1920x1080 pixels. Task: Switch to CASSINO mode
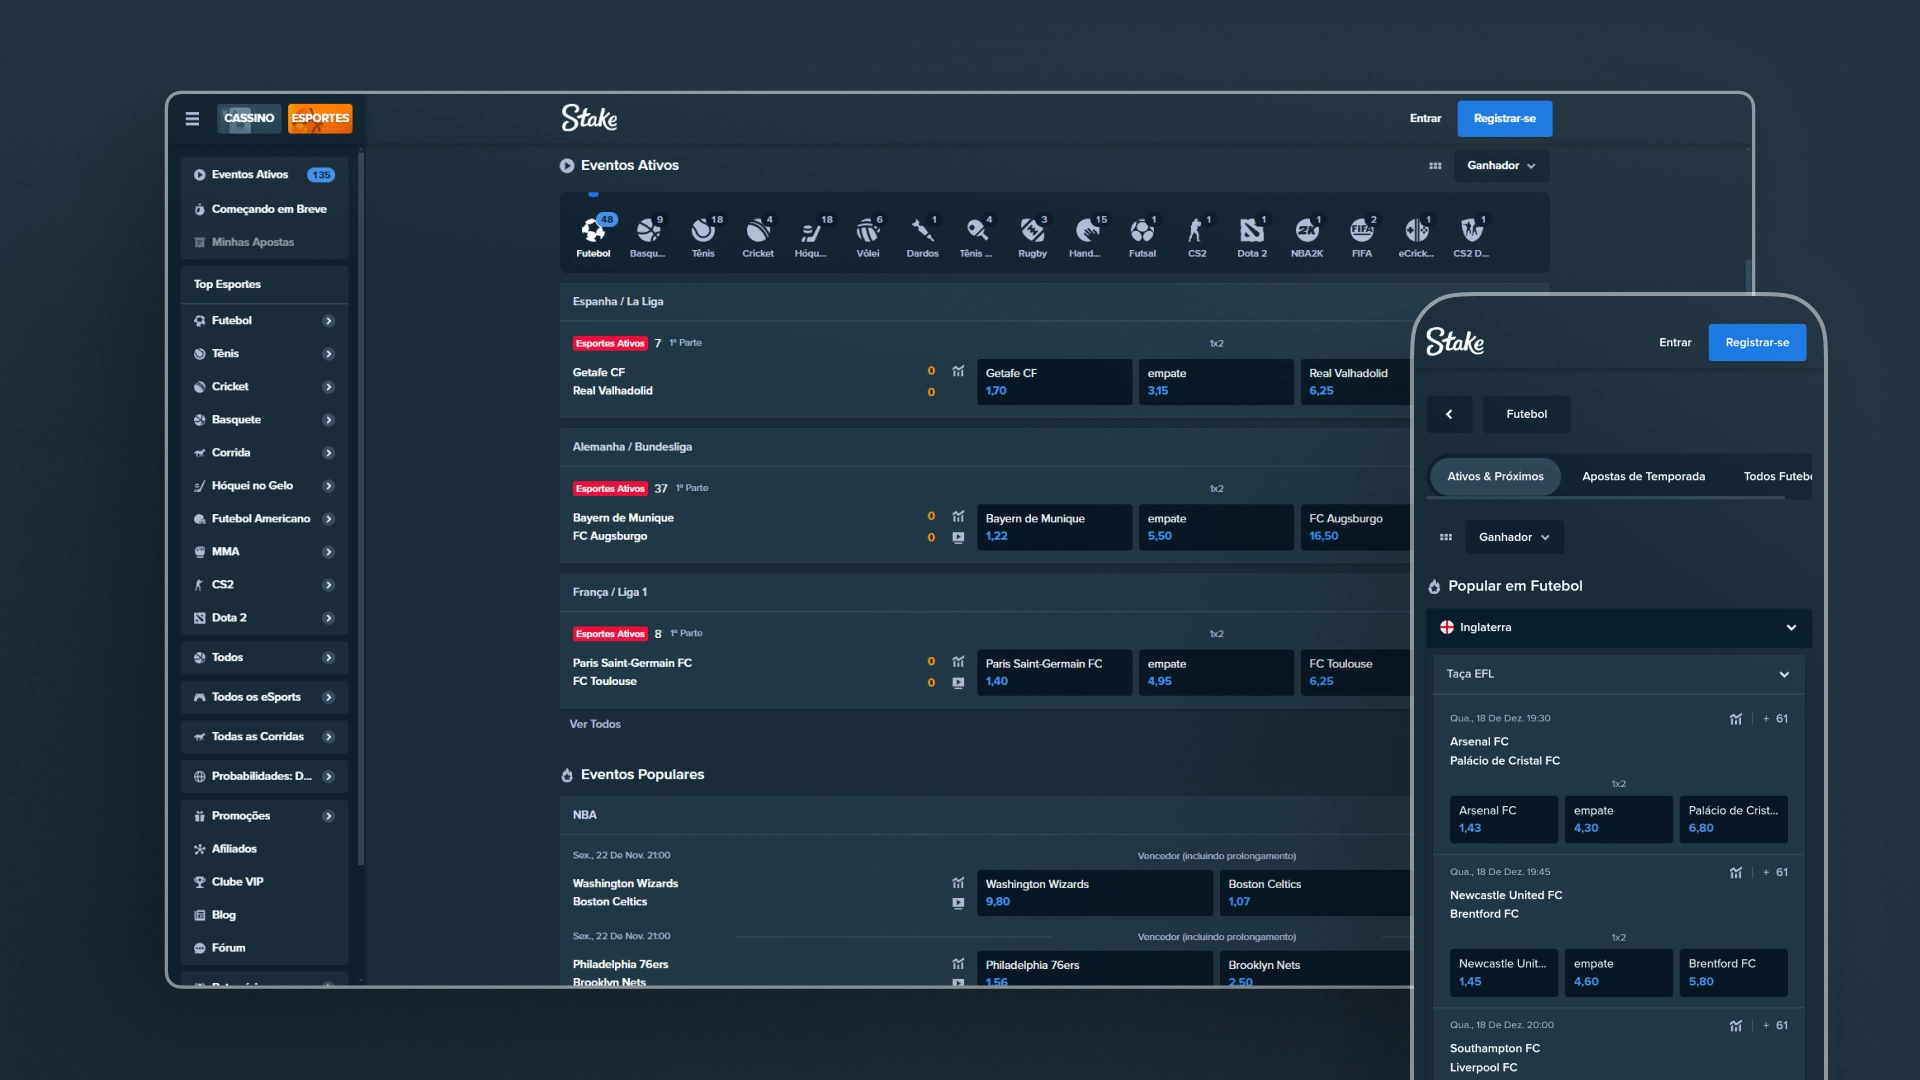pyautogui.click(x=249, y=118)
